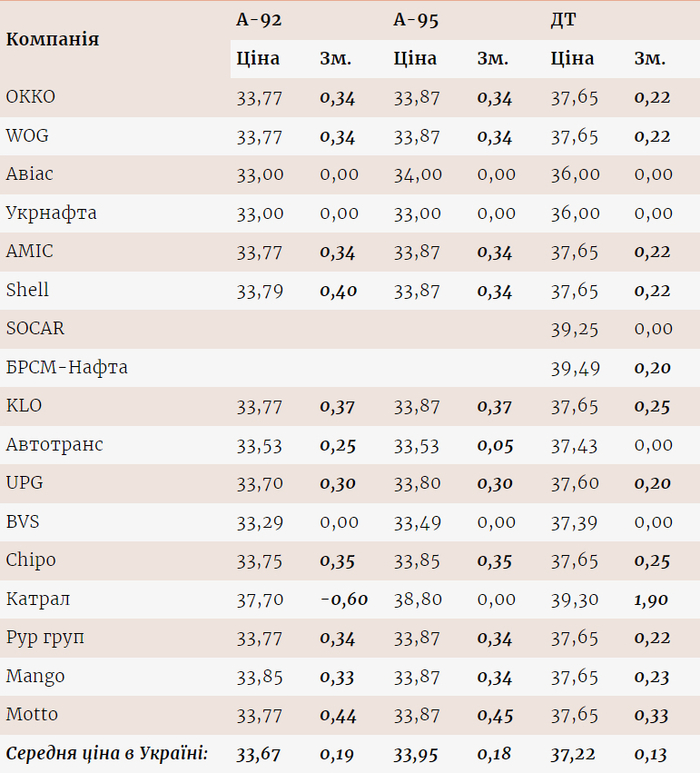700x773 pixels.
Task: Click Shell A-92 price 33,79
Action: (x=260, y=291)
